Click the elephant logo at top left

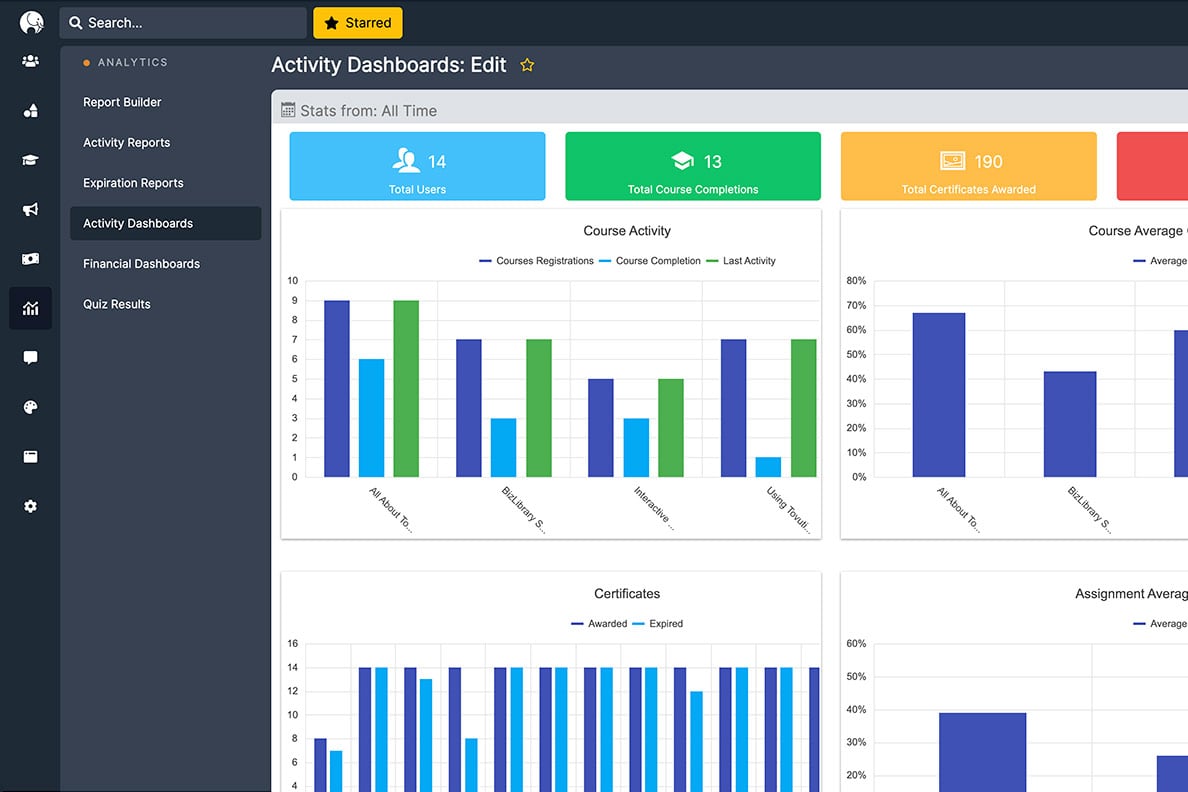[x=30, y=20]
